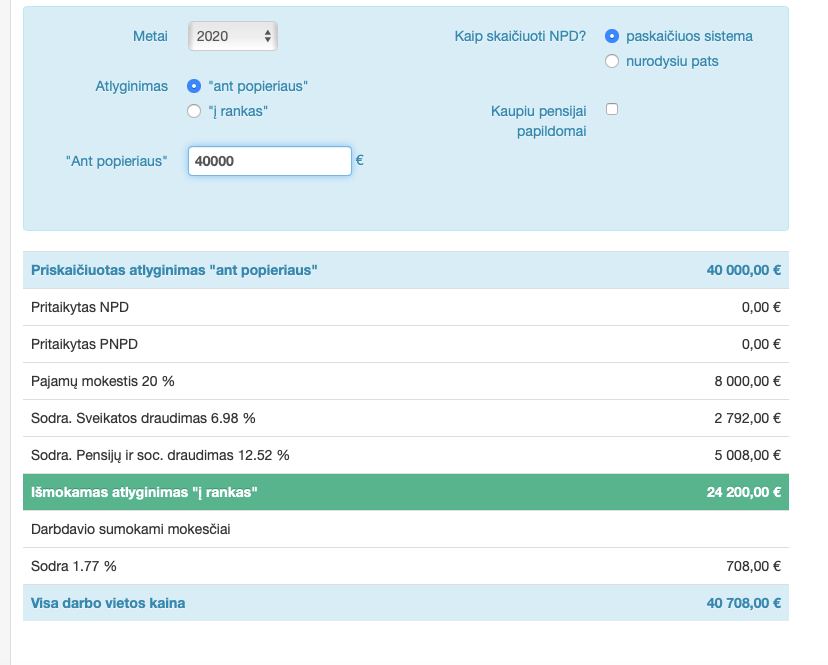
Task: Click the Sodra. Pensijų ir soc. draudimas label
Action: (x=160, y=455)
